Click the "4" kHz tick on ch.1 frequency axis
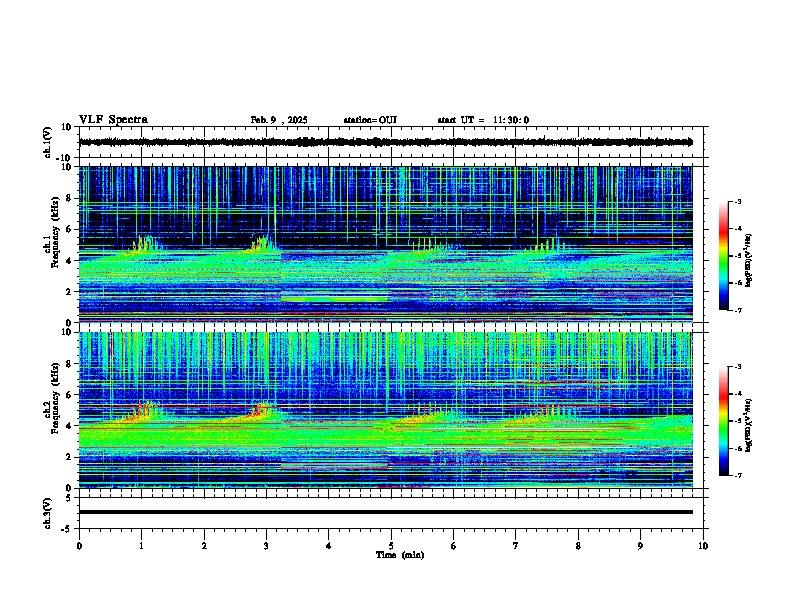792x612 pixels. [x=70, y=261]
